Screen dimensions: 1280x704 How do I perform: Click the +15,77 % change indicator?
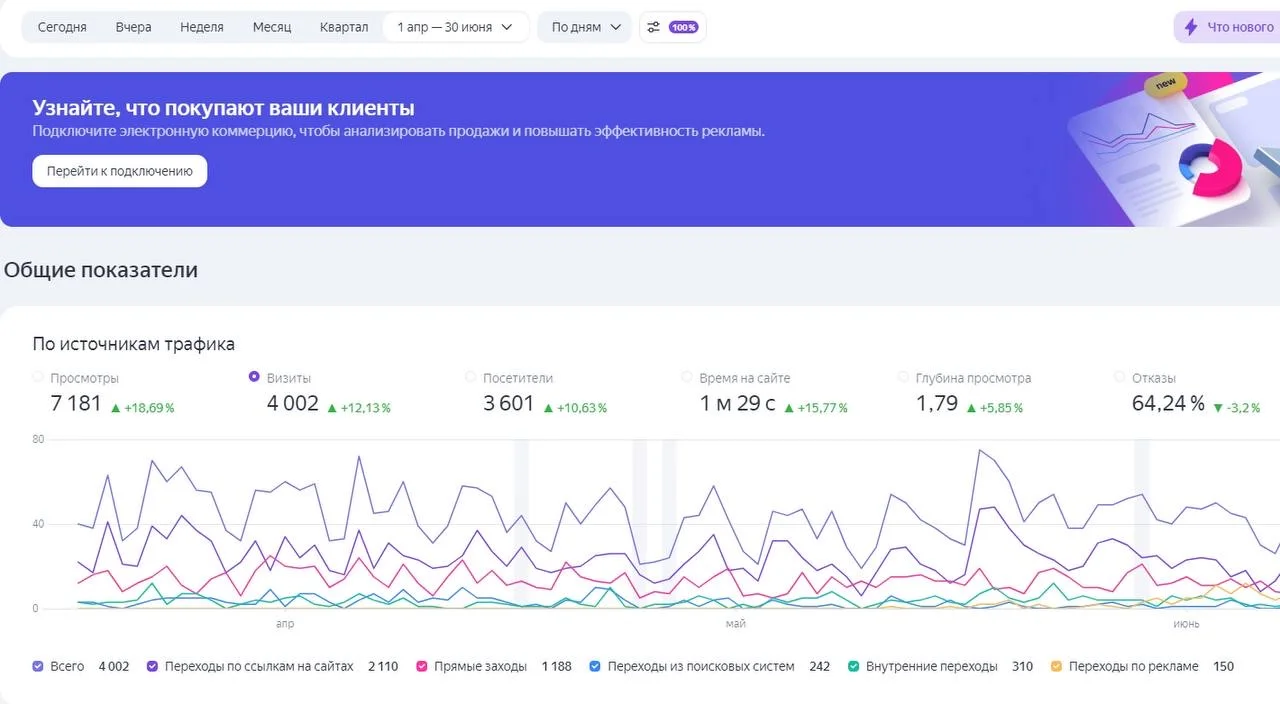816,408
